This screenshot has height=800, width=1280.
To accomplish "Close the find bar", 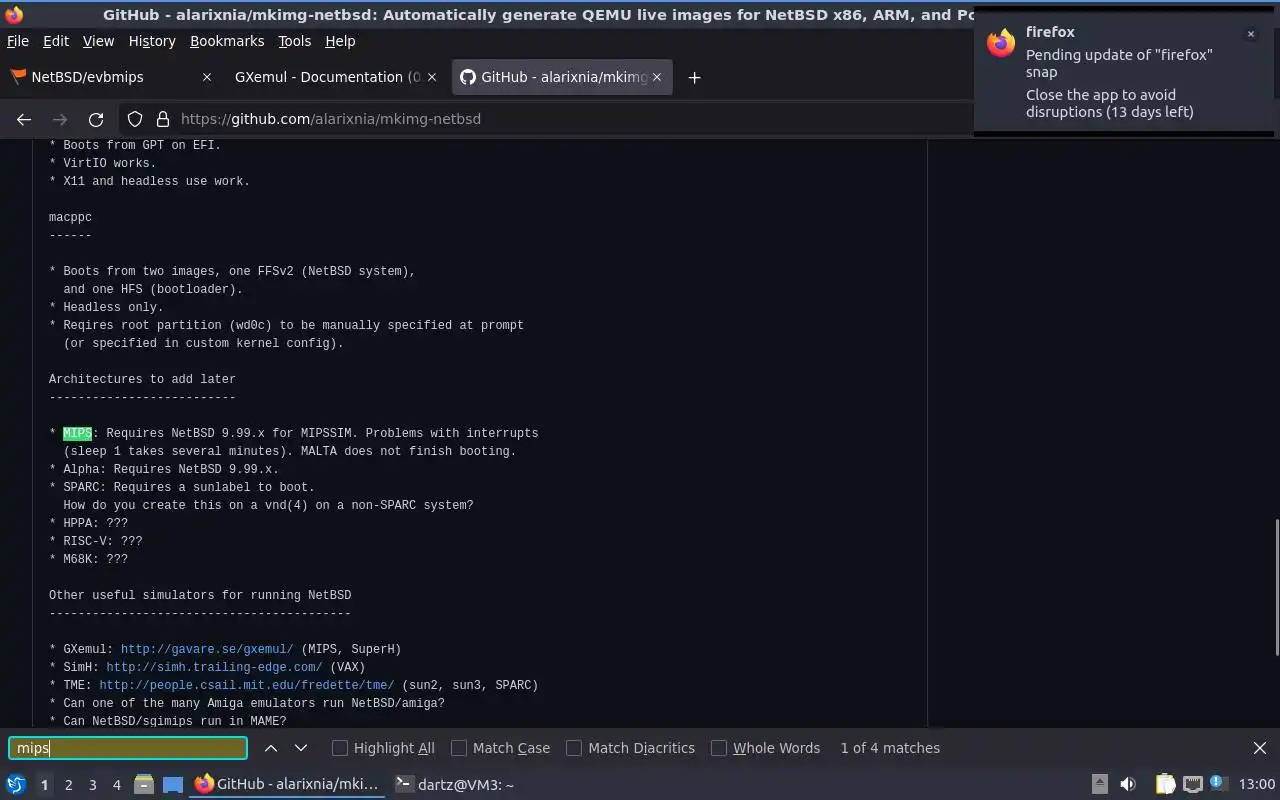I will (1260, 748).
